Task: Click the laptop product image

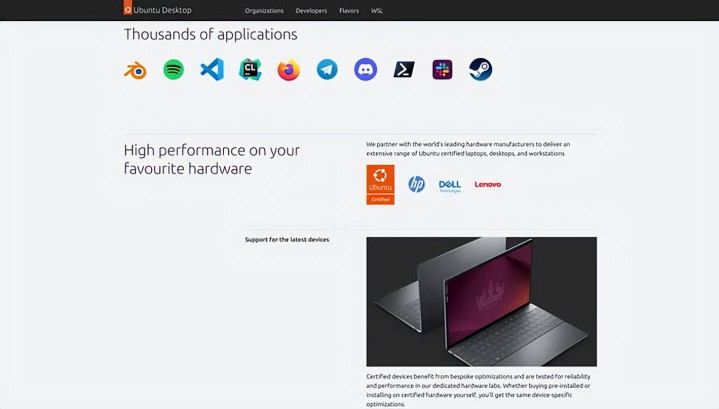Action: (481, 301)
